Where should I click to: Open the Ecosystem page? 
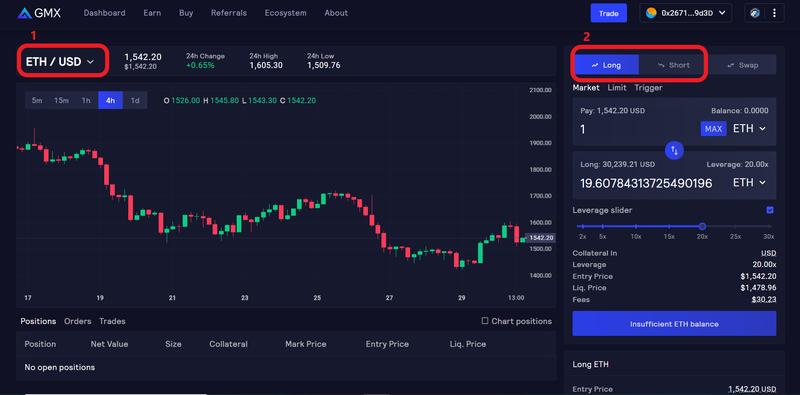click(286, 13)
